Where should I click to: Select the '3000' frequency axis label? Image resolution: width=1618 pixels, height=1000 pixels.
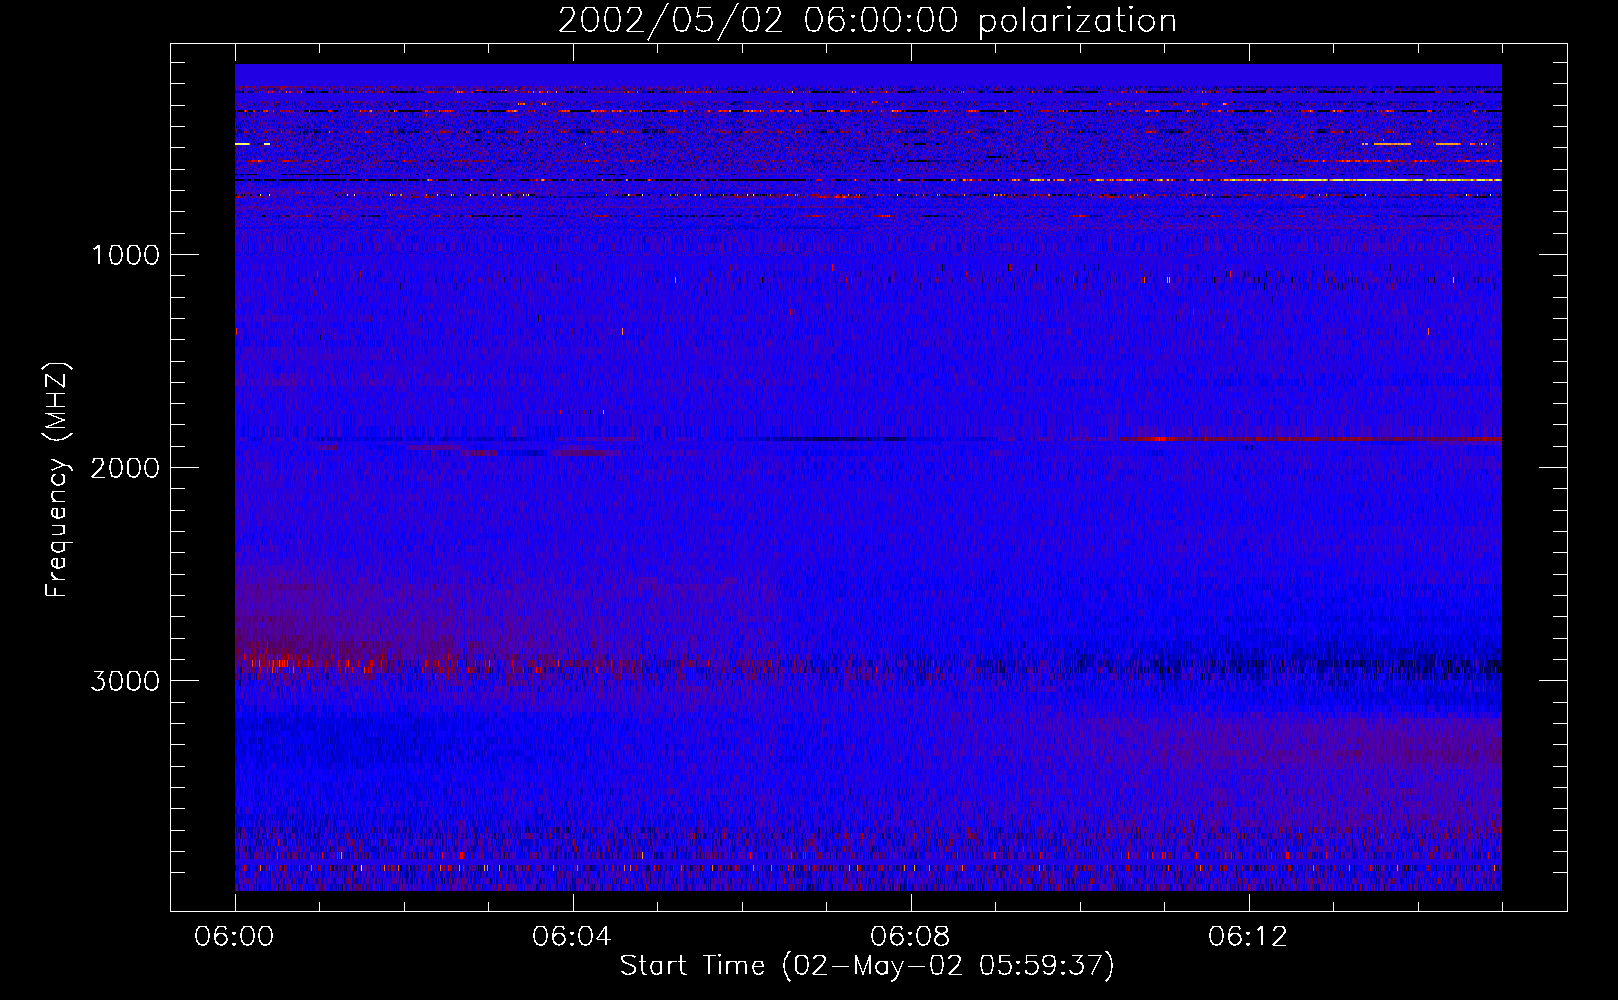(125, 681)
